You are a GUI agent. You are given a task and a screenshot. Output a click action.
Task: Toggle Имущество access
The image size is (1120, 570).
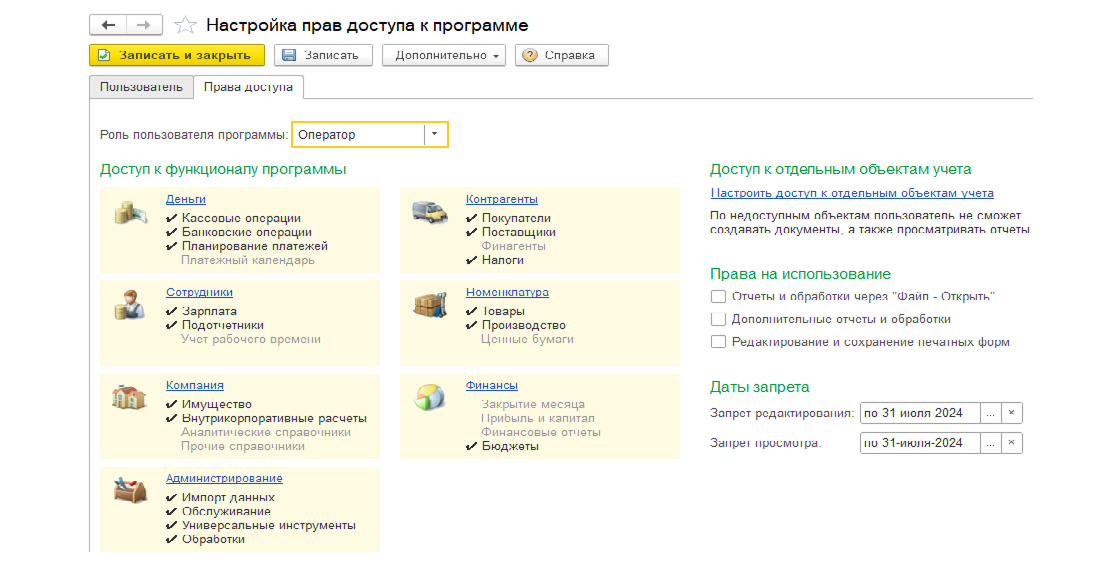(209, 404)
